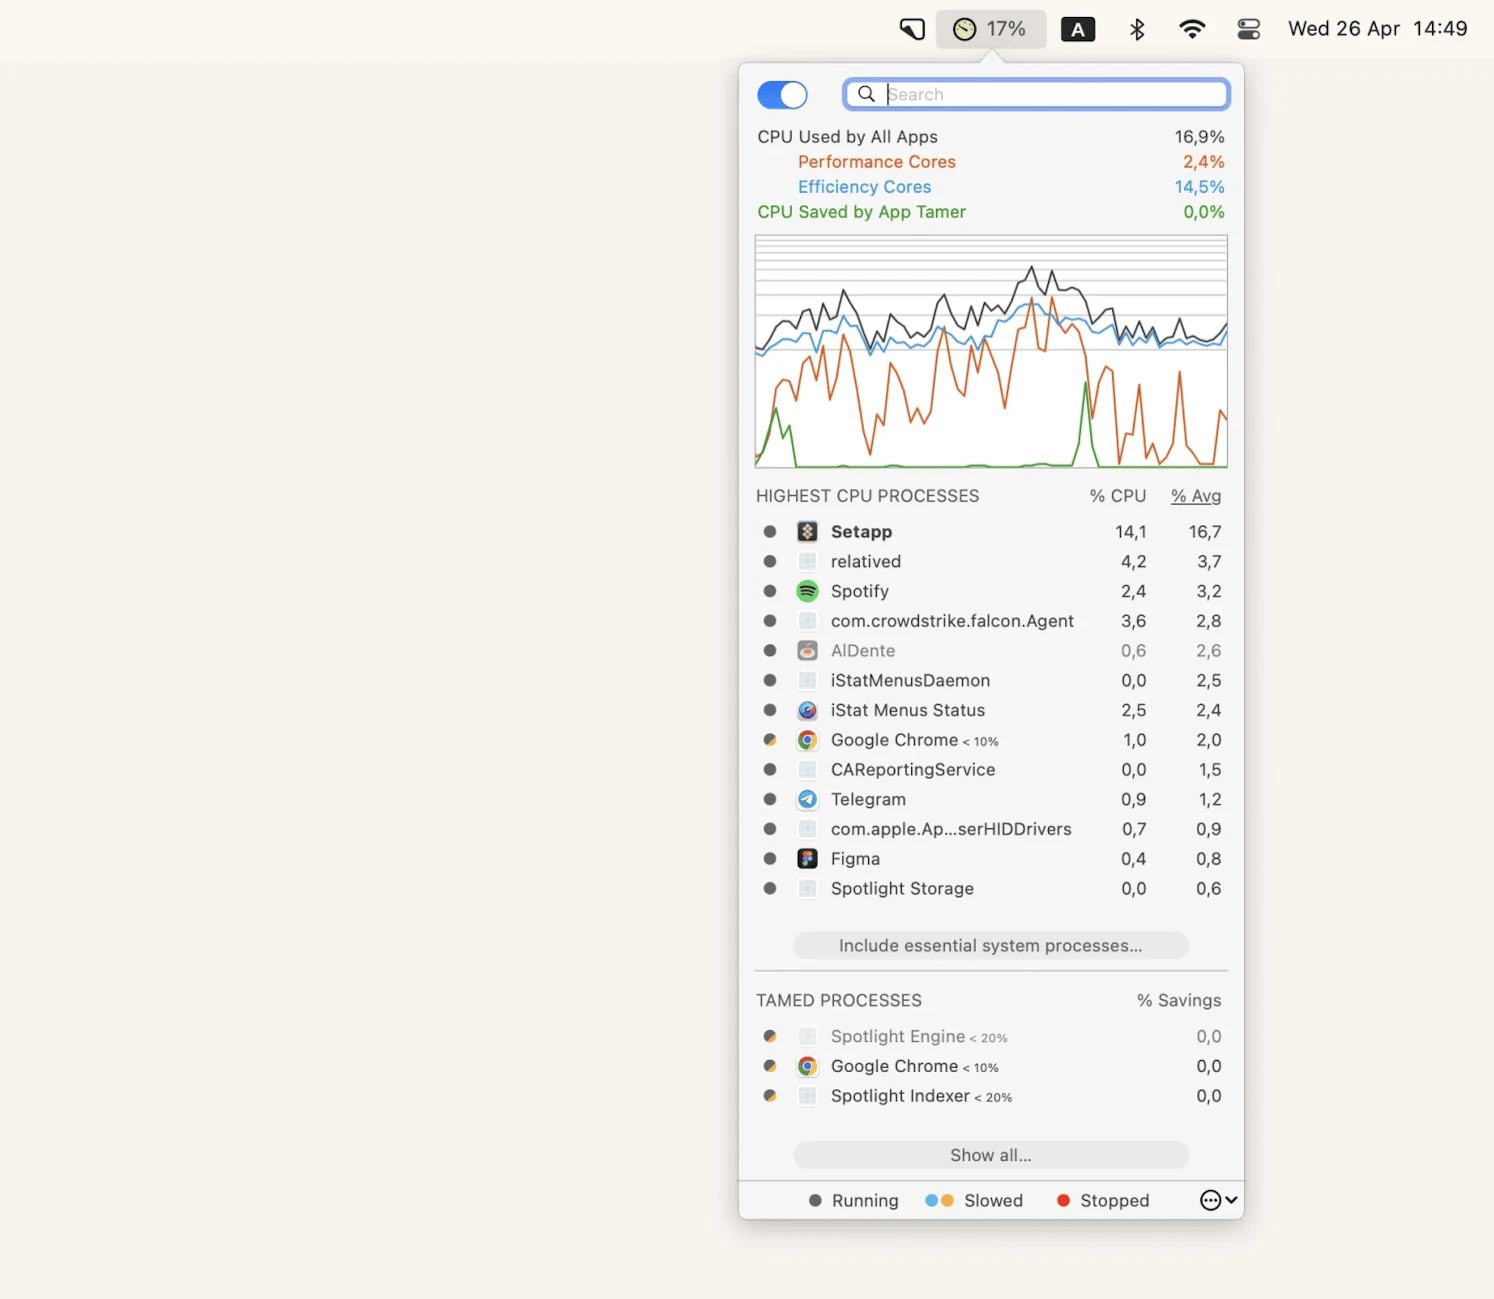Sort processes by % CPU column
This screenshot has width=1494, height=1299.
coord(1118,496)
